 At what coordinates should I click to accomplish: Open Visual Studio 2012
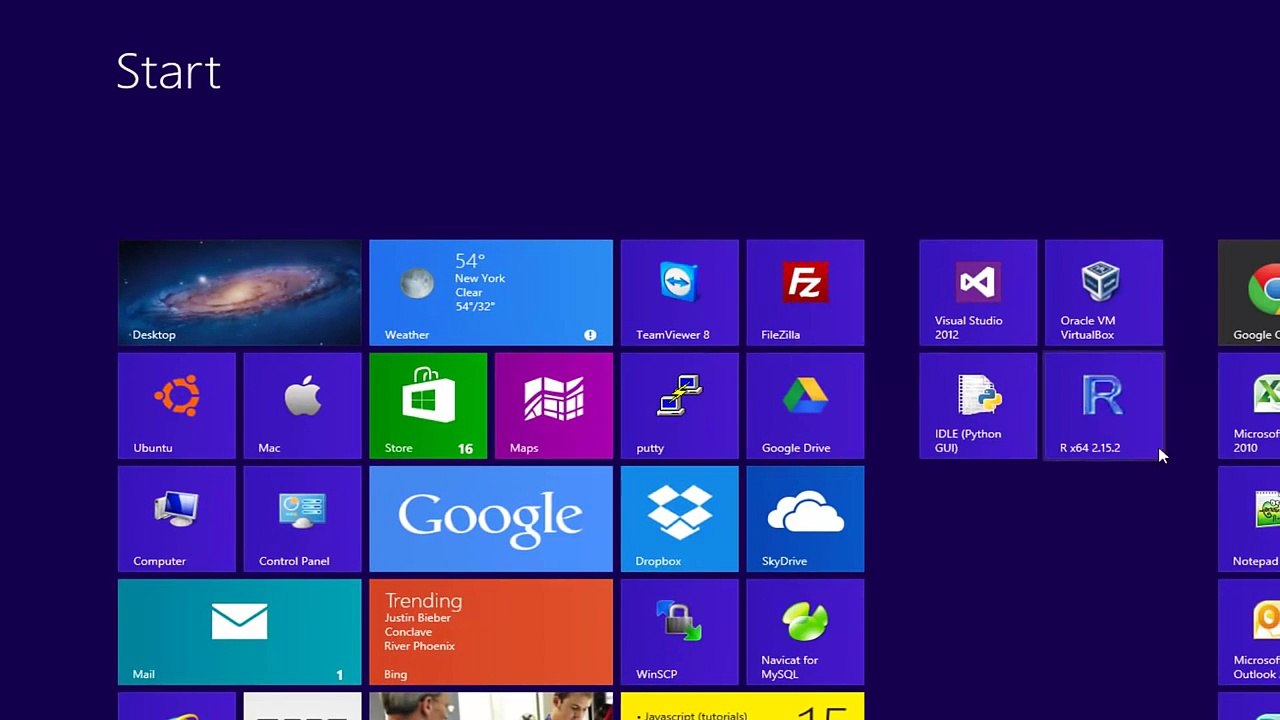tap(978, 293)
